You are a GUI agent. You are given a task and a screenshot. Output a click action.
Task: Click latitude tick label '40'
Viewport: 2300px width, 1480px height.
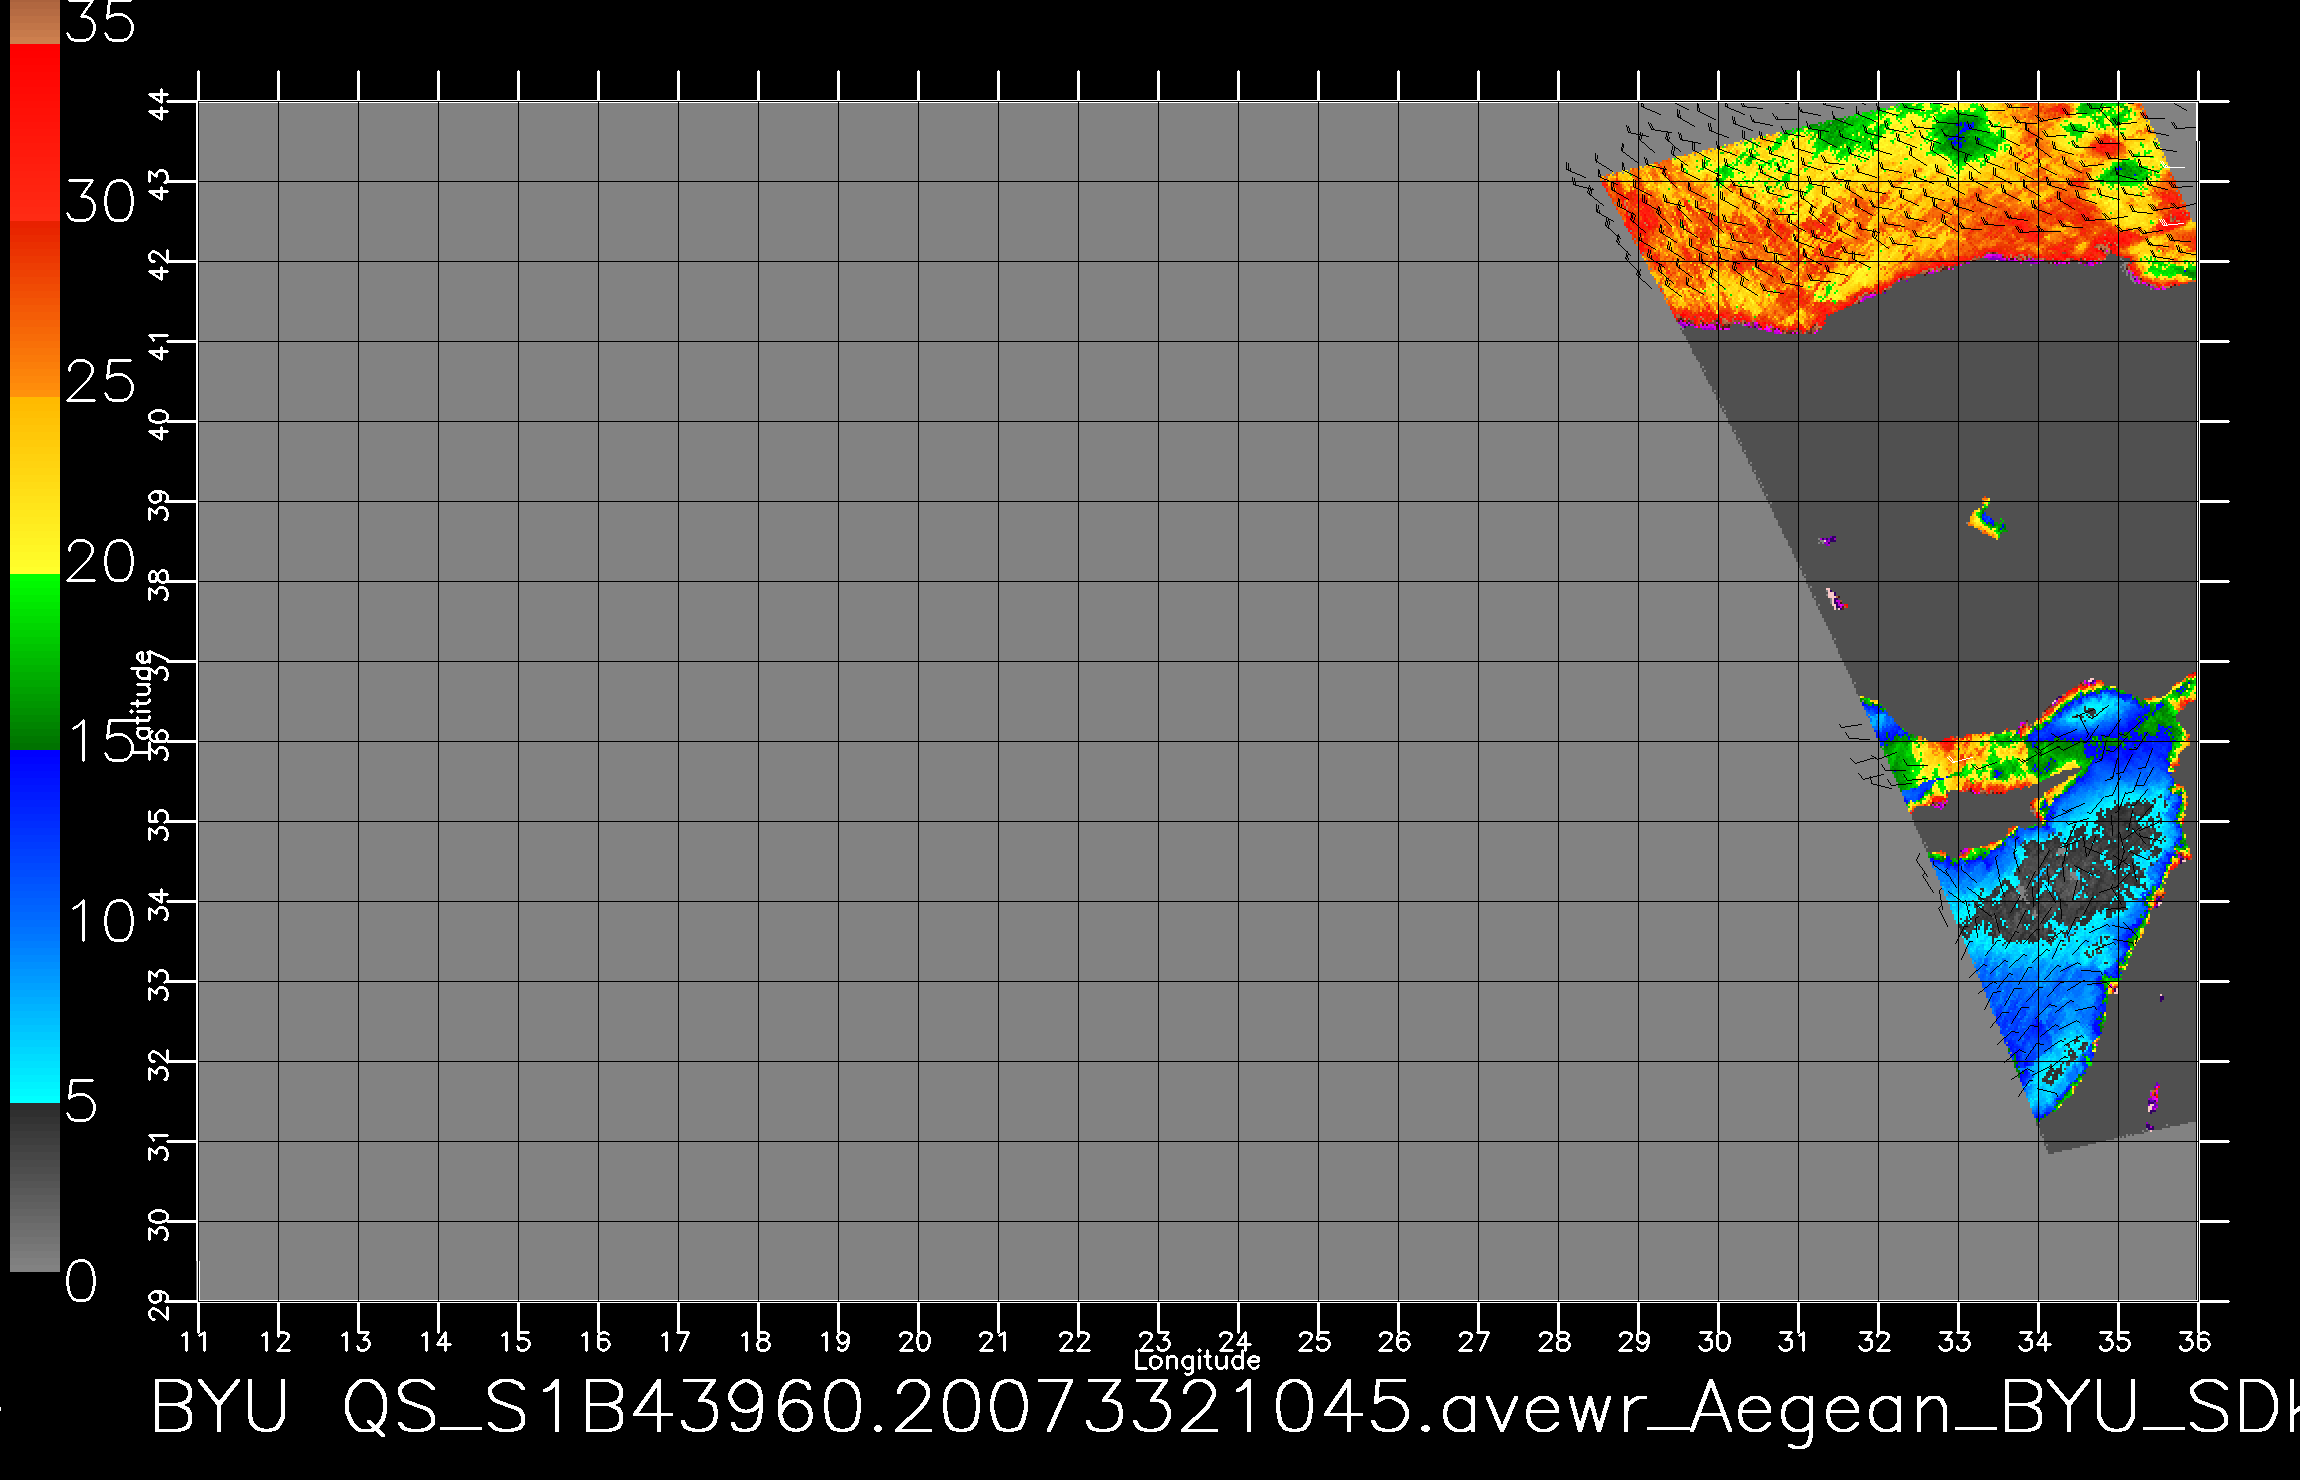coord(161,424)
